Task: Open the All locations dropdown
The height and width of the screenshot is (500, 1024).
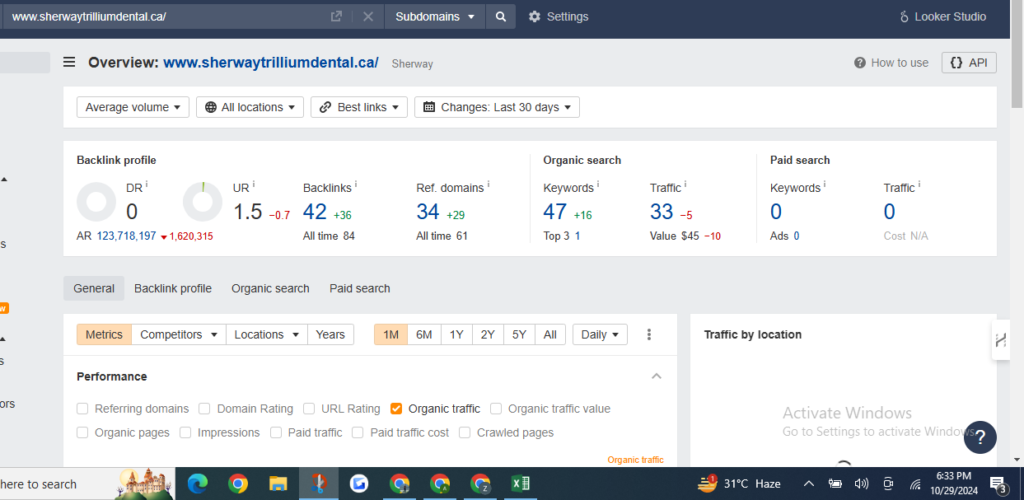Action: (250, 107)
